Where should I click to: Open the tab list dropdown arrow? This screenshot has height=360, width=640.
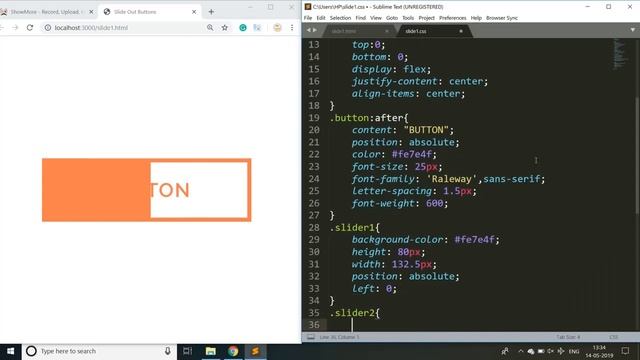pos(633,30)
